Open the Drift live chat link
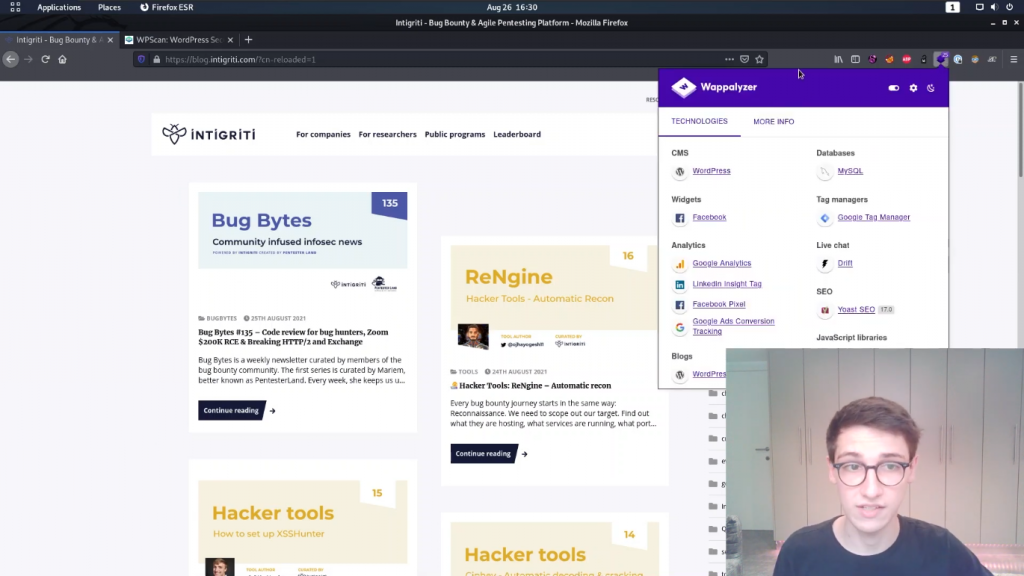Screen dimensions: 1024x576 tap(844, 263)
